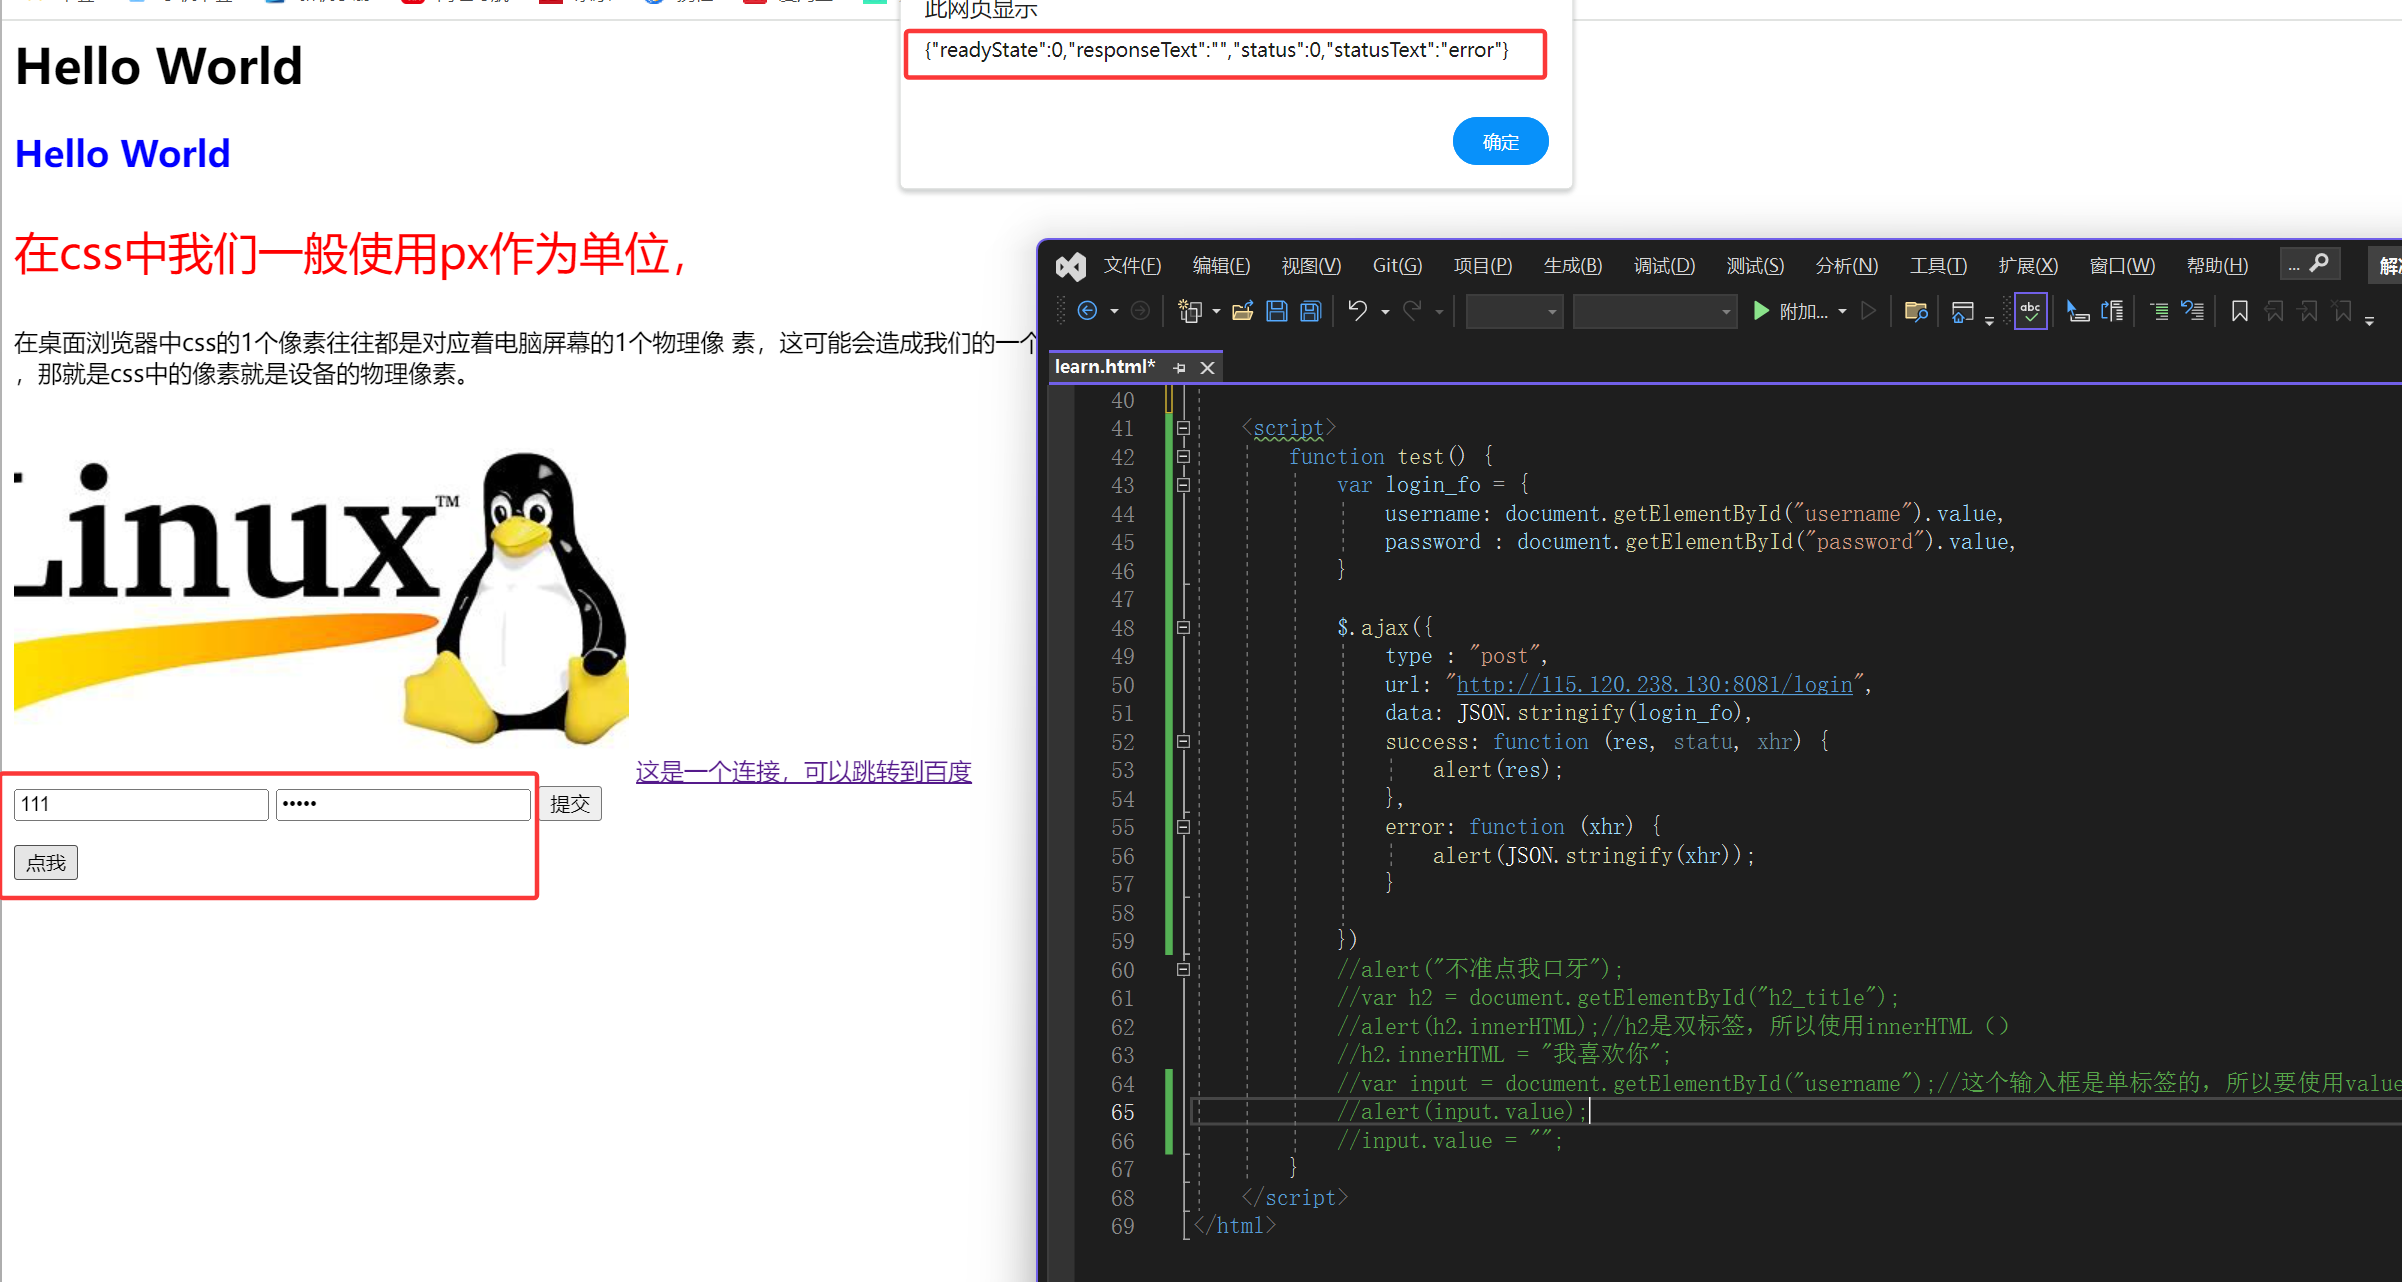The width and height of the screenshot is (2402, 1282).
Task: Open the overflow arrow right of the bookmark icons
Action: pyautogui.click(x=2369, y=321)
